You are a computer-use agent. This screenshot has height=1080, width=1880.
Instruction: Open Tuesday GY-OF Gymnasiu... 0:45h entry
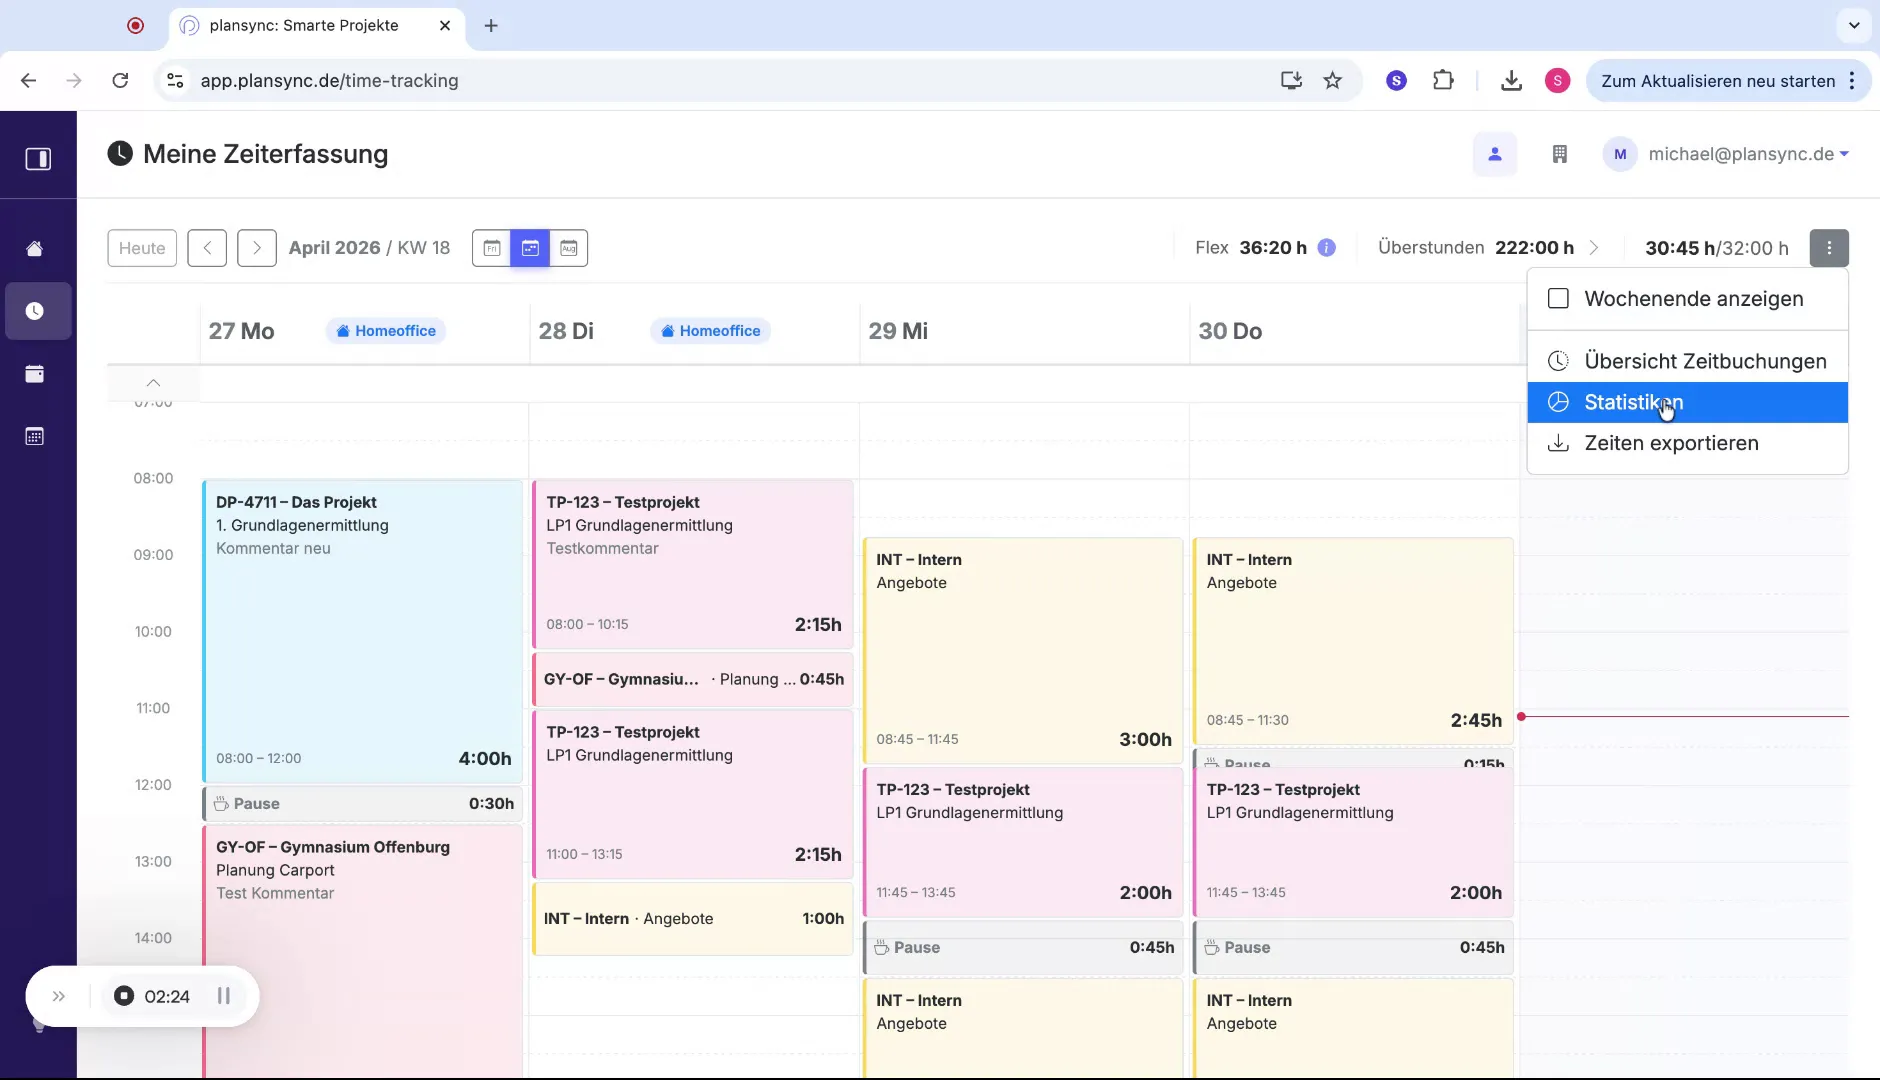[693, 679]
